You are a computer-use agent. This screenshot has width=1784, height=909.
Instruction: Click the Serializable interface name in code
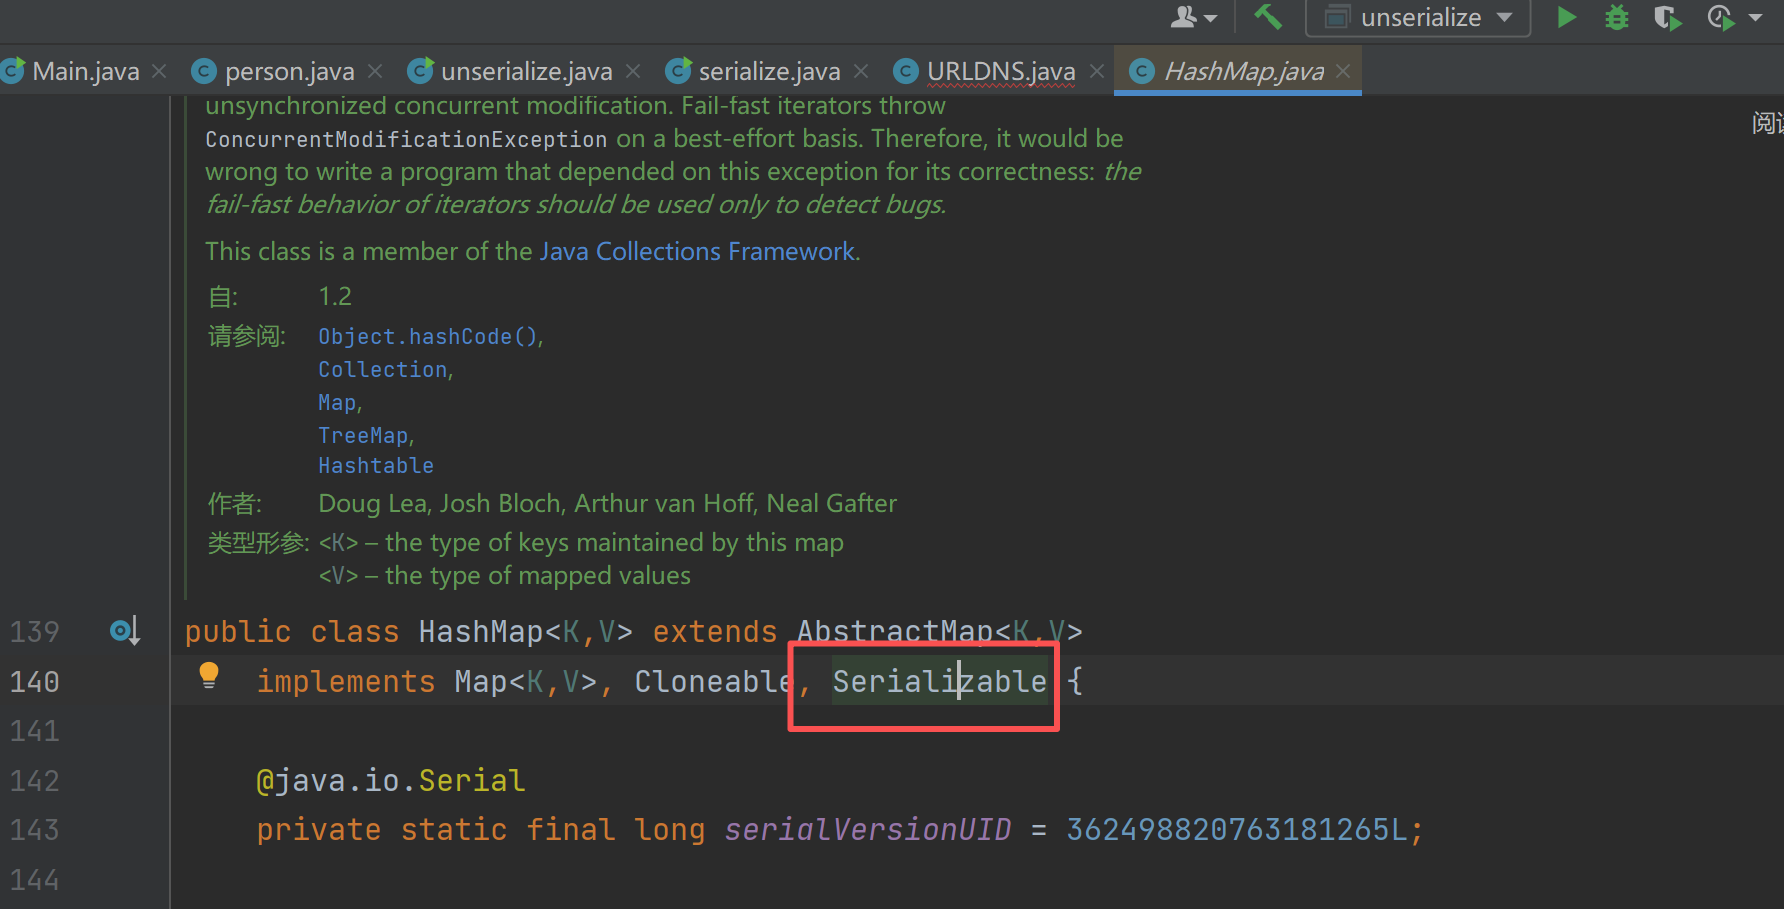pyautogui.click(x=938, y=682)
